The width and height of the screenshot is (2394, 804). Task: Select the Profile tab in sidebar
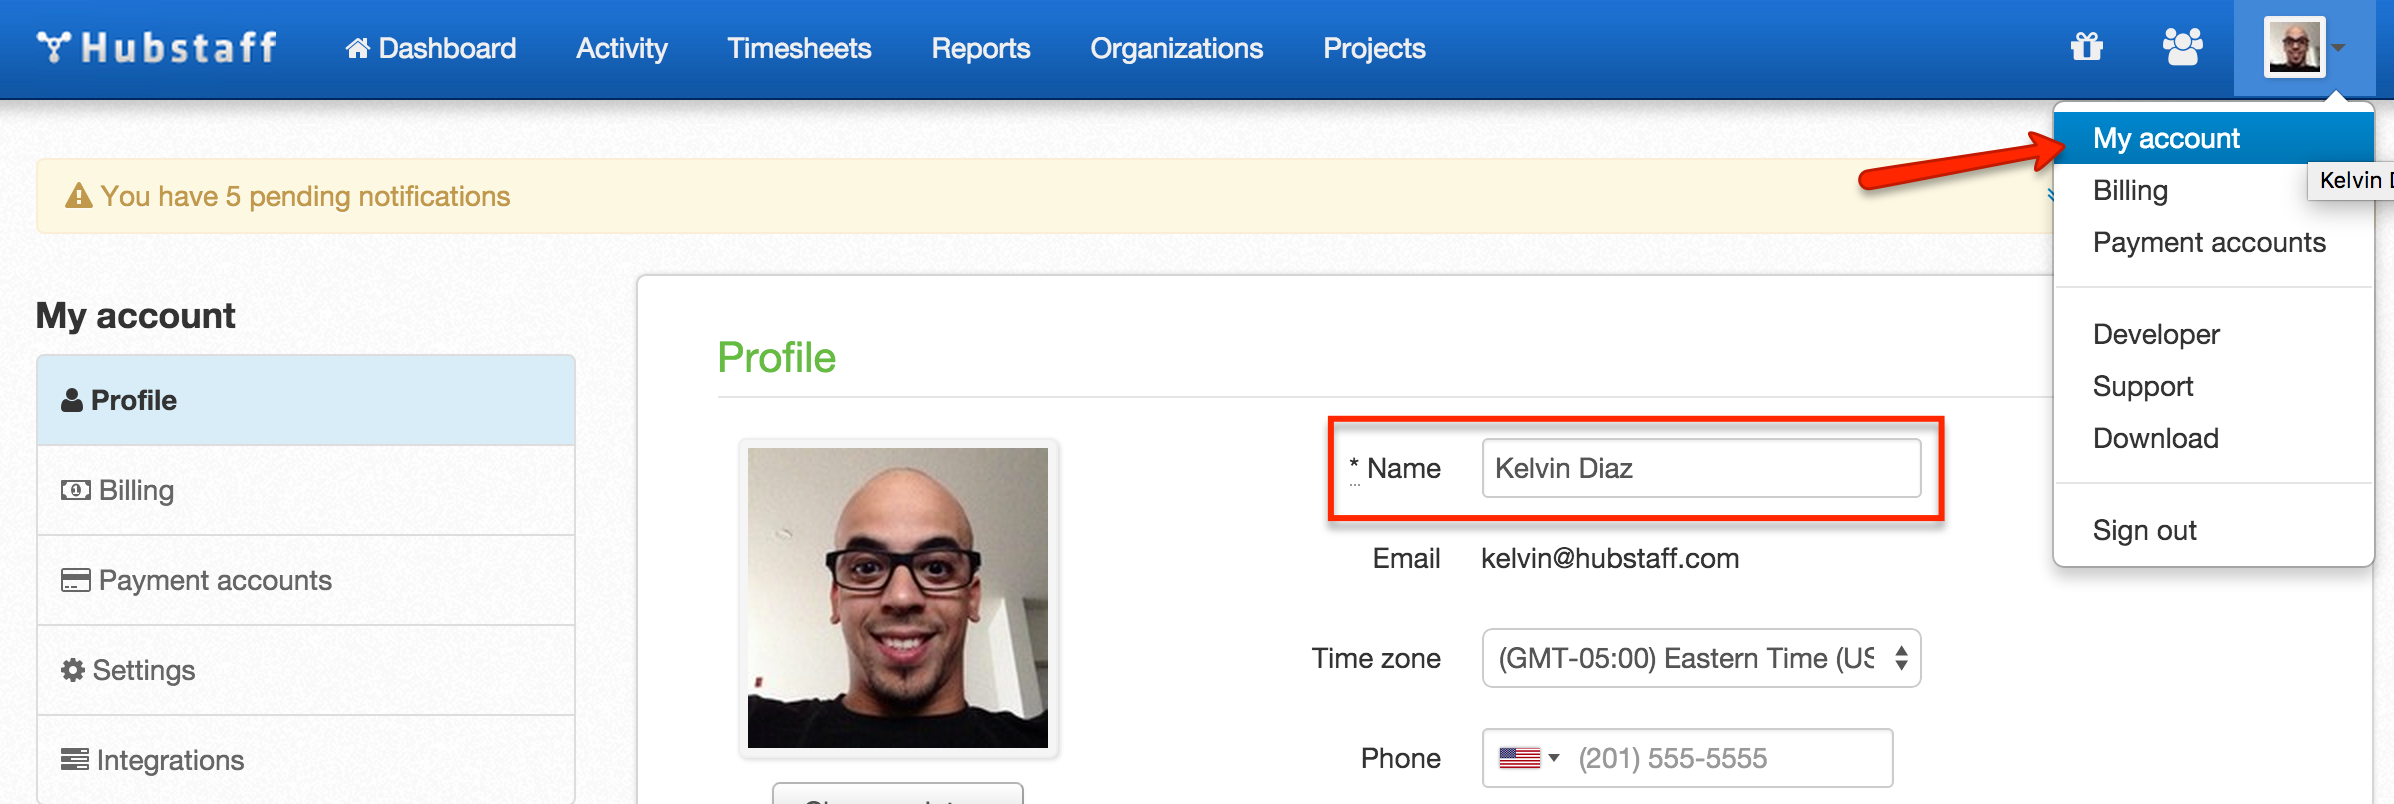pos(306,400)
